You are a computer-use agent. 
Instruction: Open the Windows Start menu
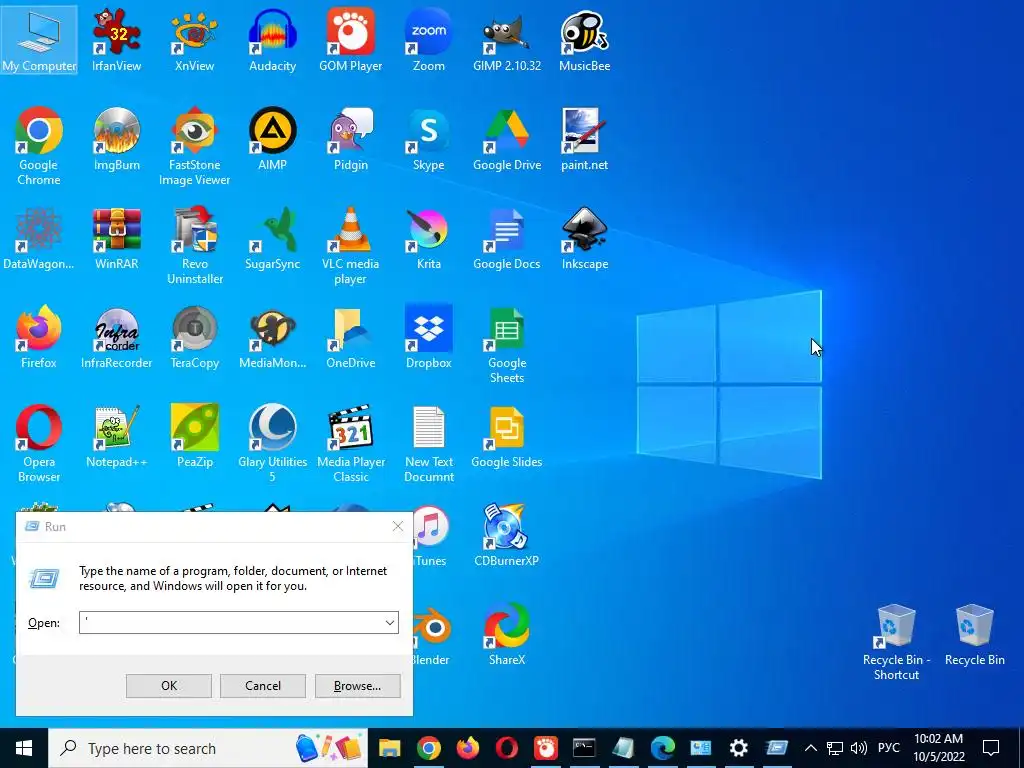click(x=24, y=748)
